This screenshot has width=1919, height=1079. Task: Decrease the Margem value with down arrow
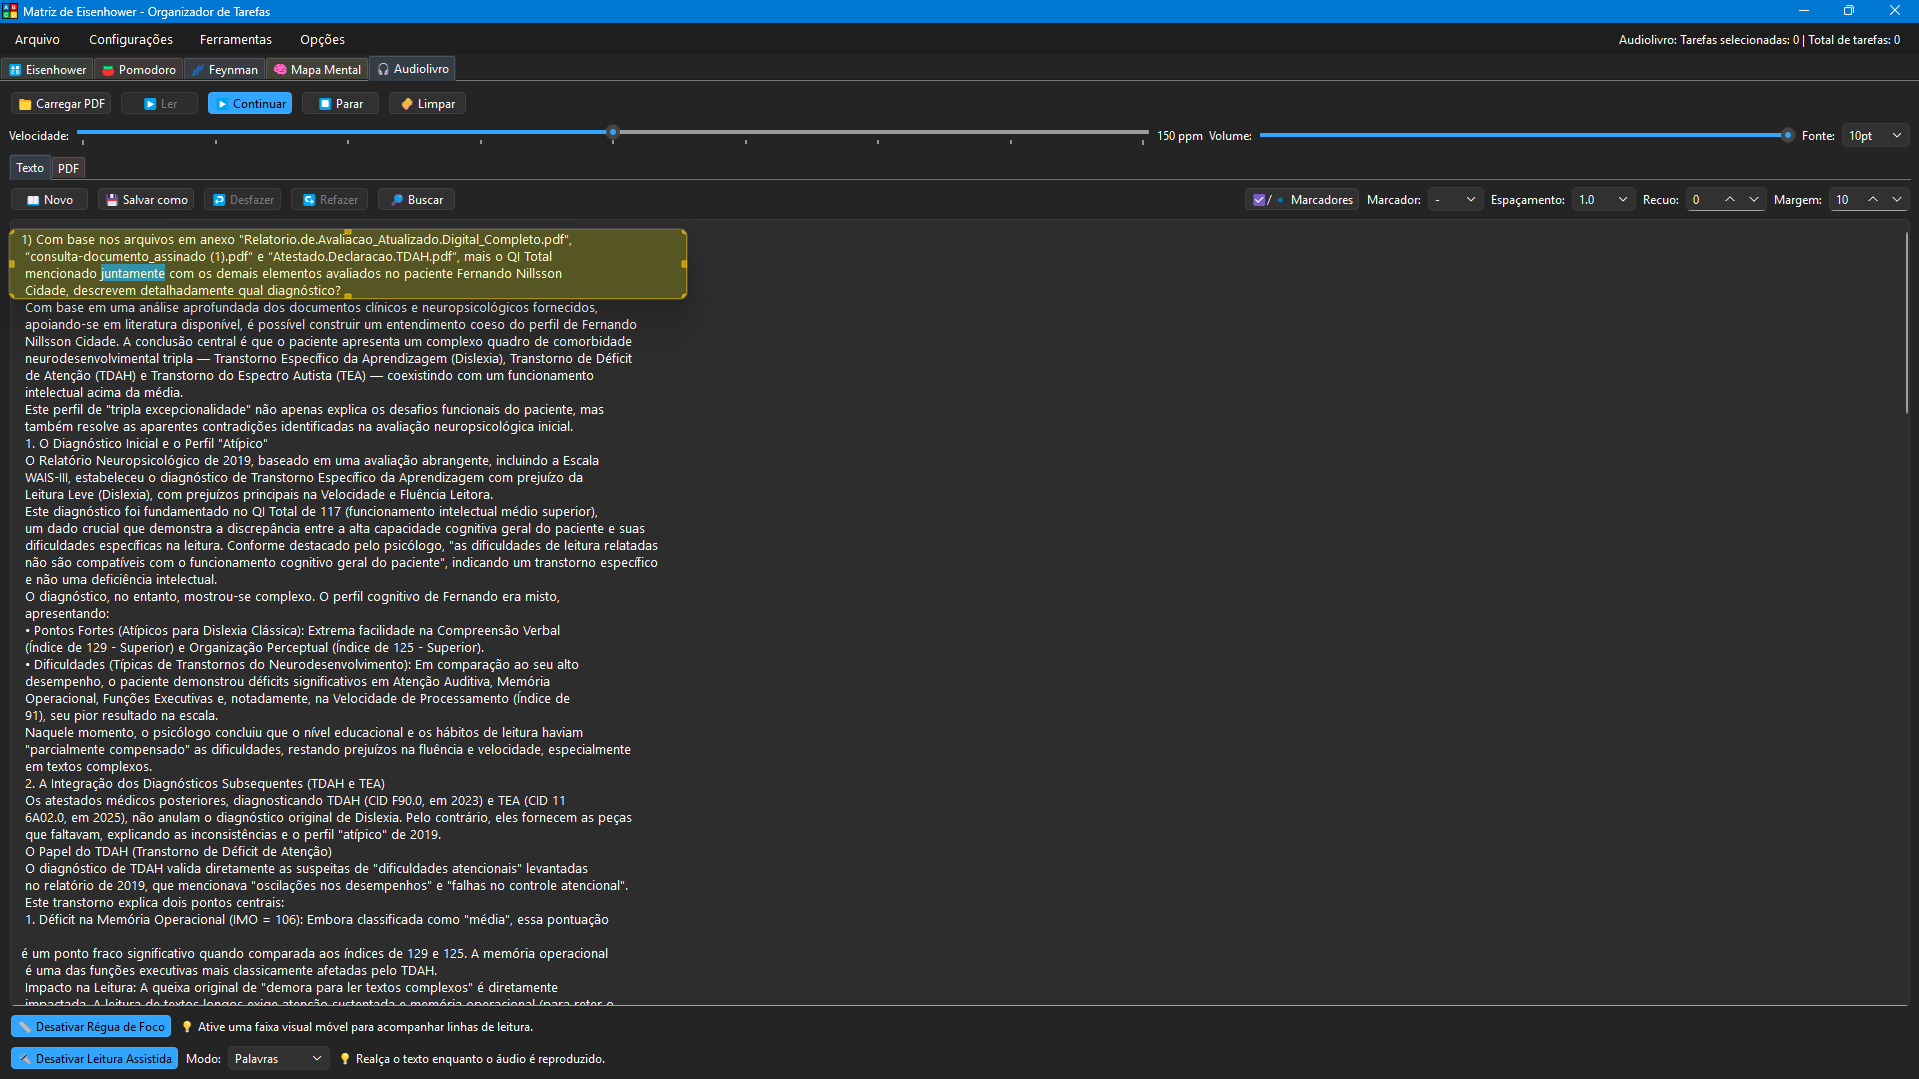(x=1897, y=200)
